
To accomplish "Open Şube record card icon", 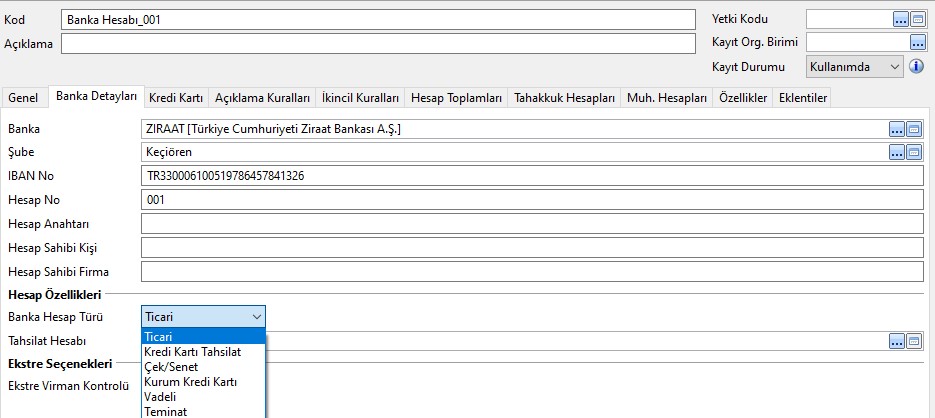I will coord(914,153).
